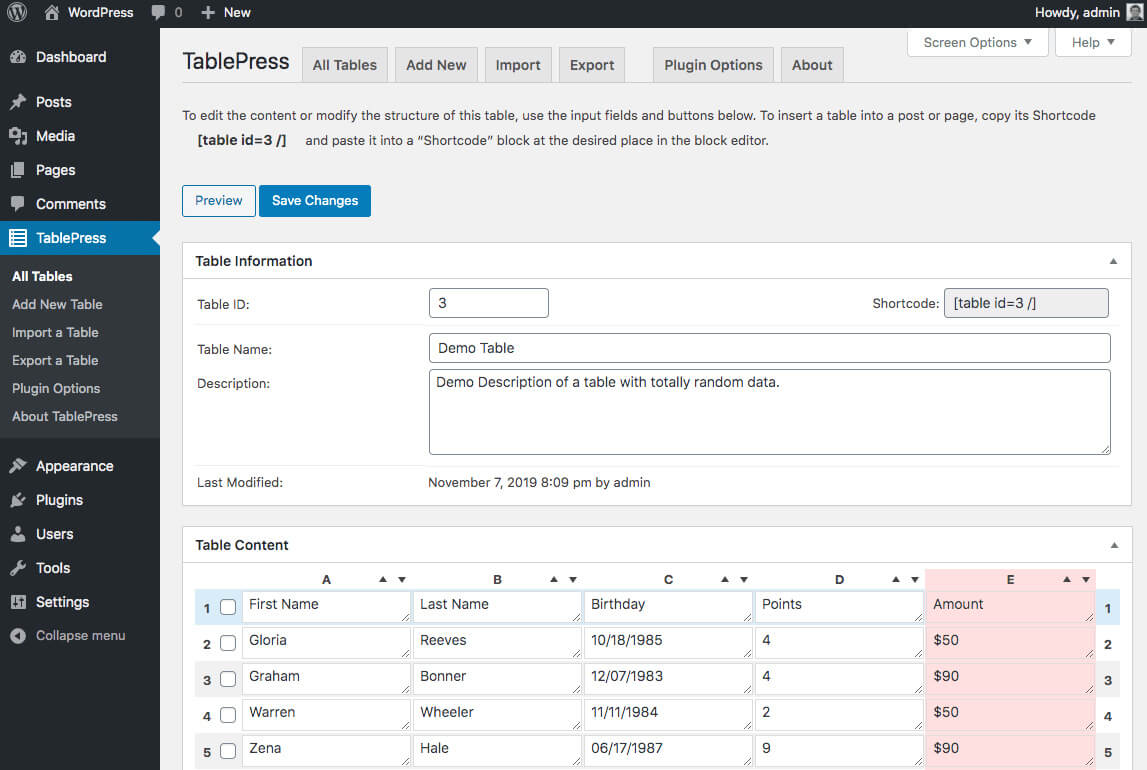Click the Appearance paintbrush icon
Screen dimensions: 1147x770
18,466
